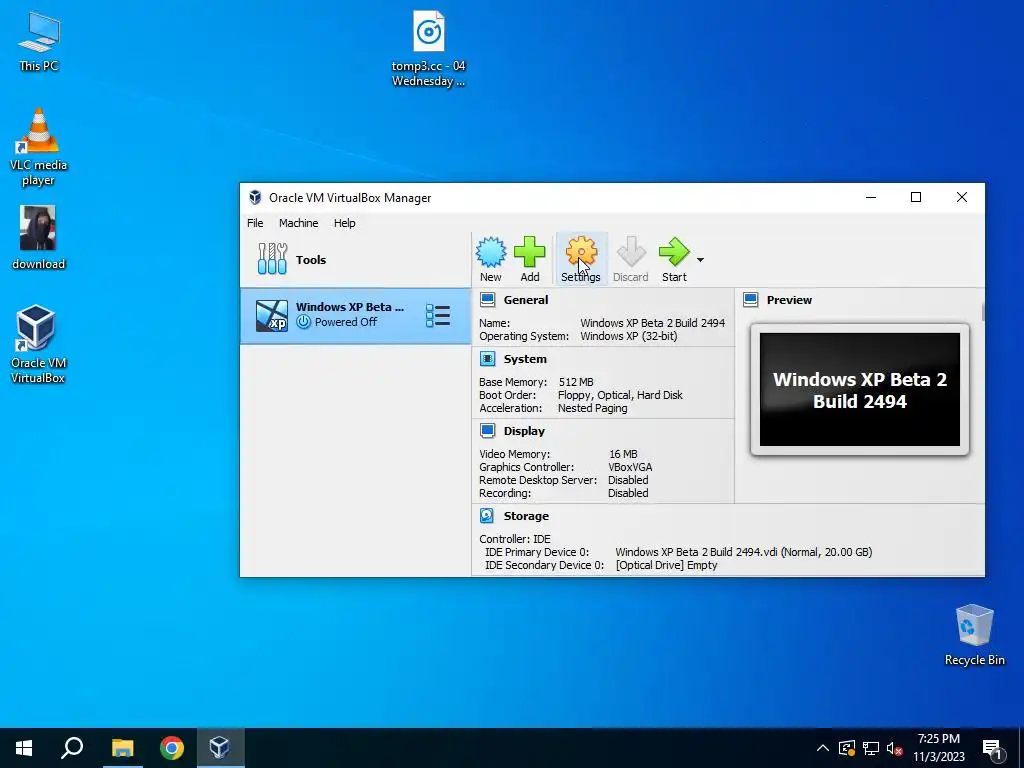Open File Explorer from taskbar
This screenshot has width=1024, height=768.
click(122, 748)
